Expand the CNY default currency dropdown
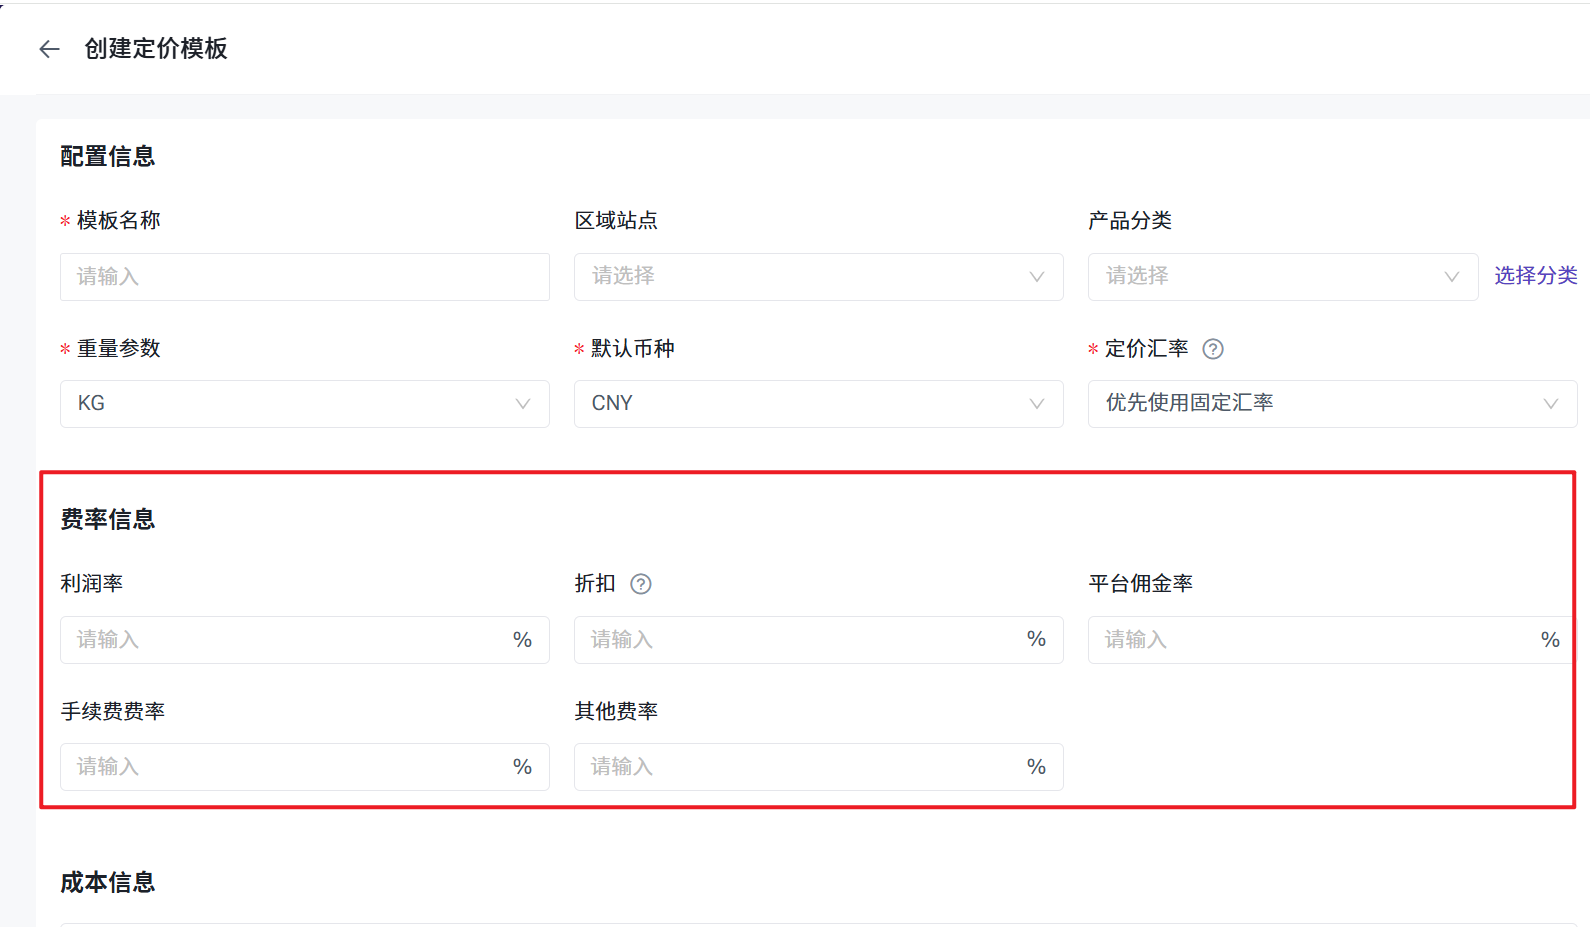The image size is (1590, 927). [x=800, y=404]
